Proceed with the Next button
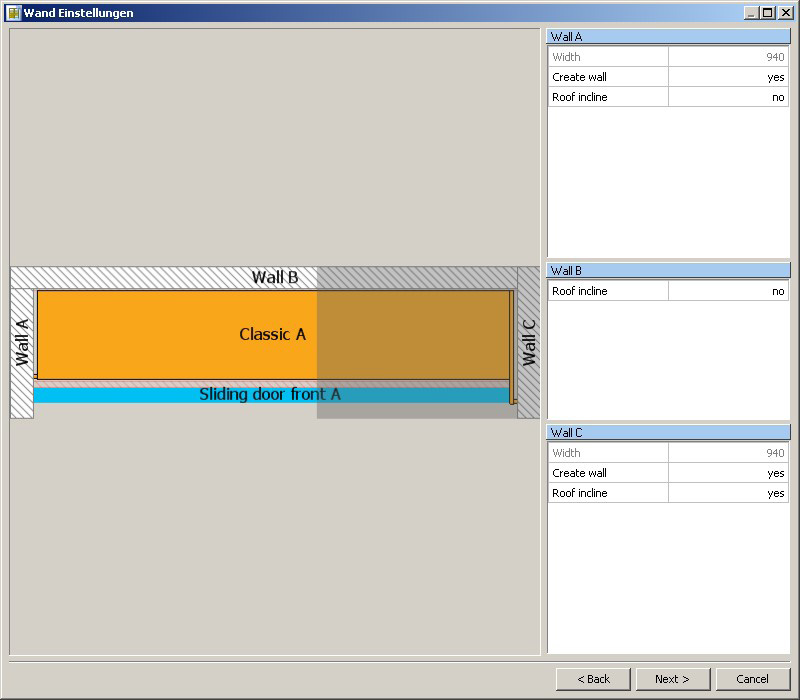Image resolution: width=800 pixels, height=700 pixels. click(x=672, y=679)
